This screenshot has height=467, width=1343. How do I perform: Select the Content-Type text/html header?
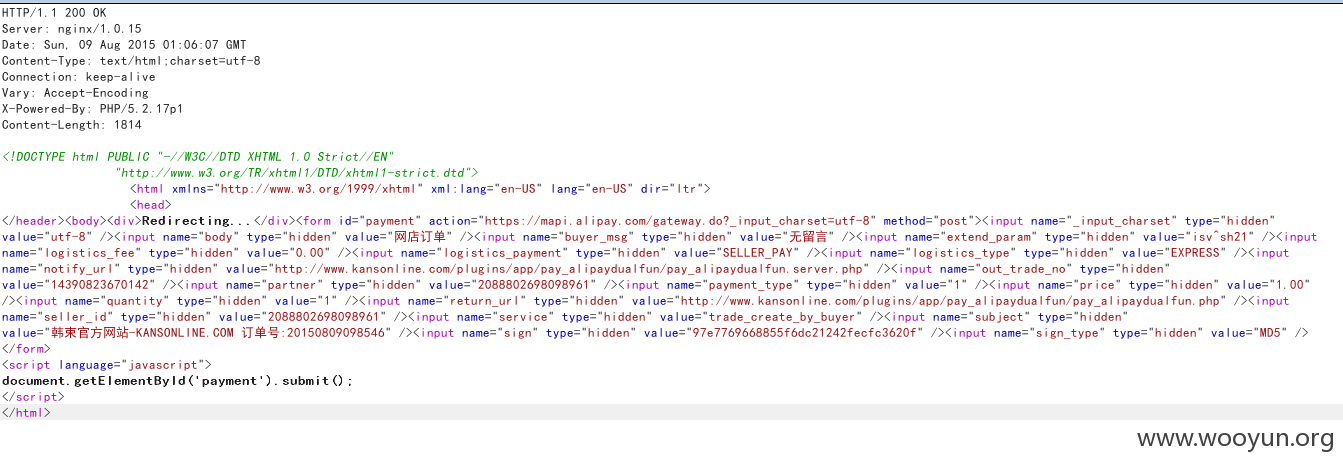pos(131,61)
